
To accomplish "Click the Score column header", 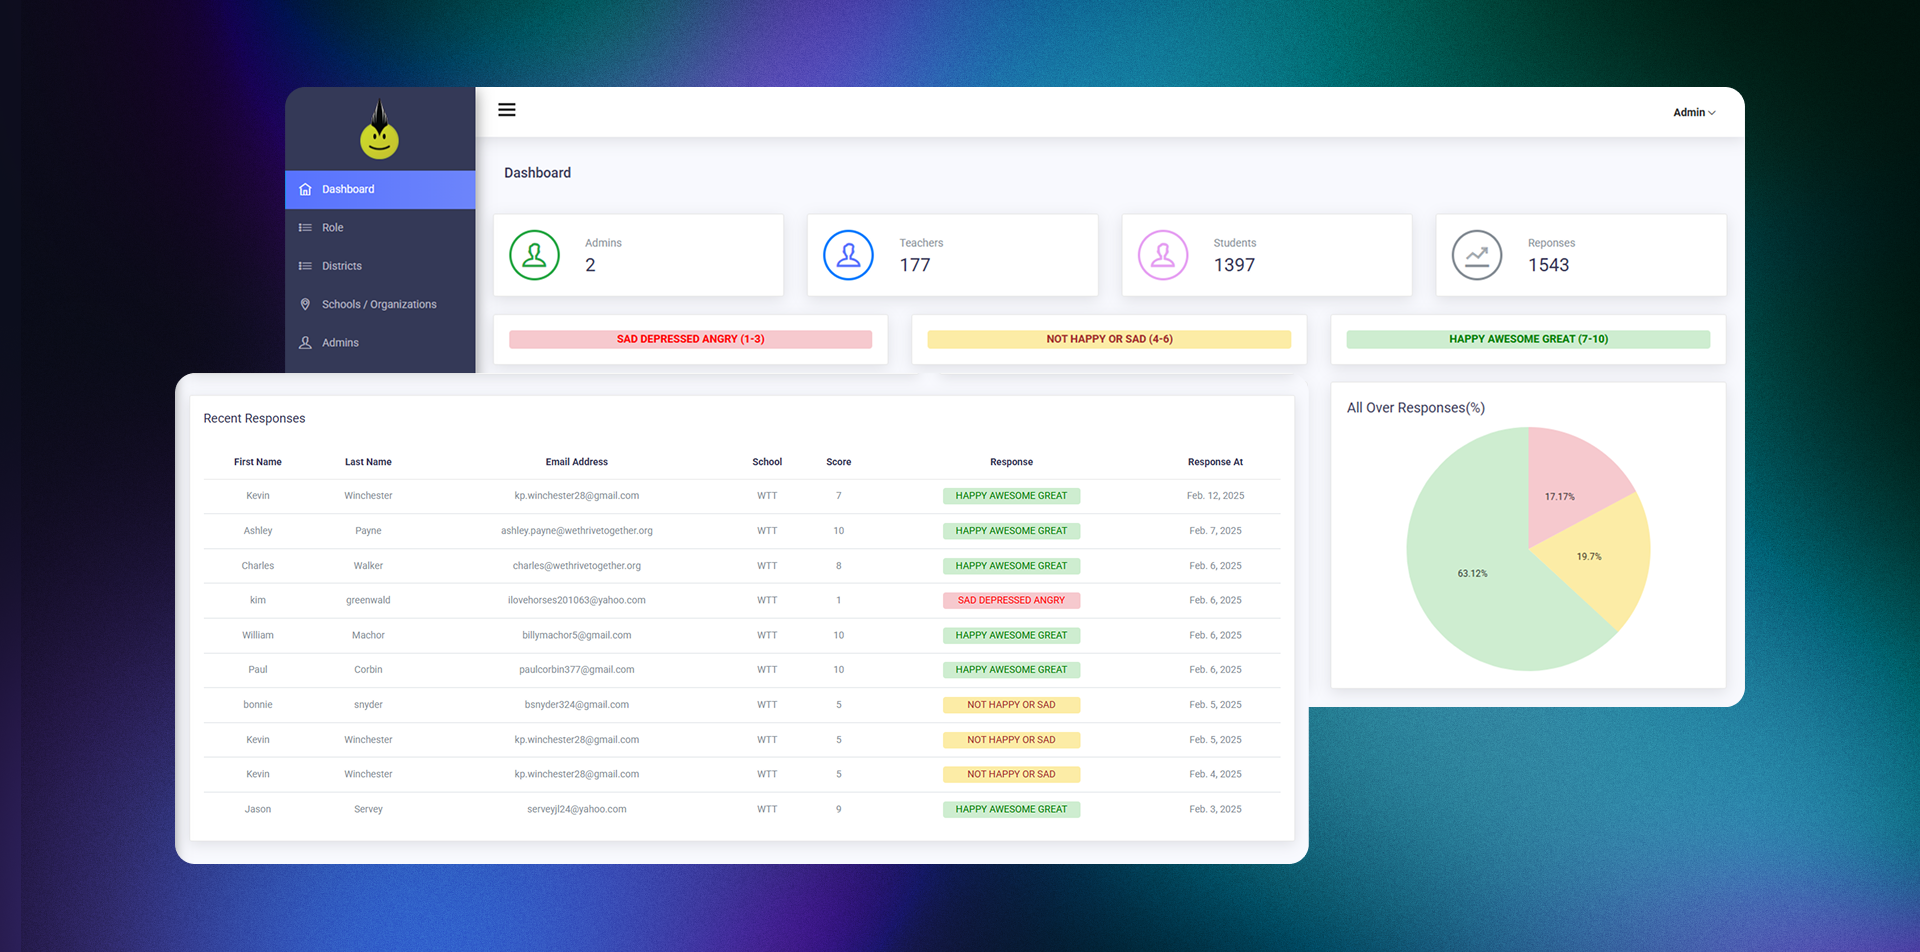I will (838, 462).
